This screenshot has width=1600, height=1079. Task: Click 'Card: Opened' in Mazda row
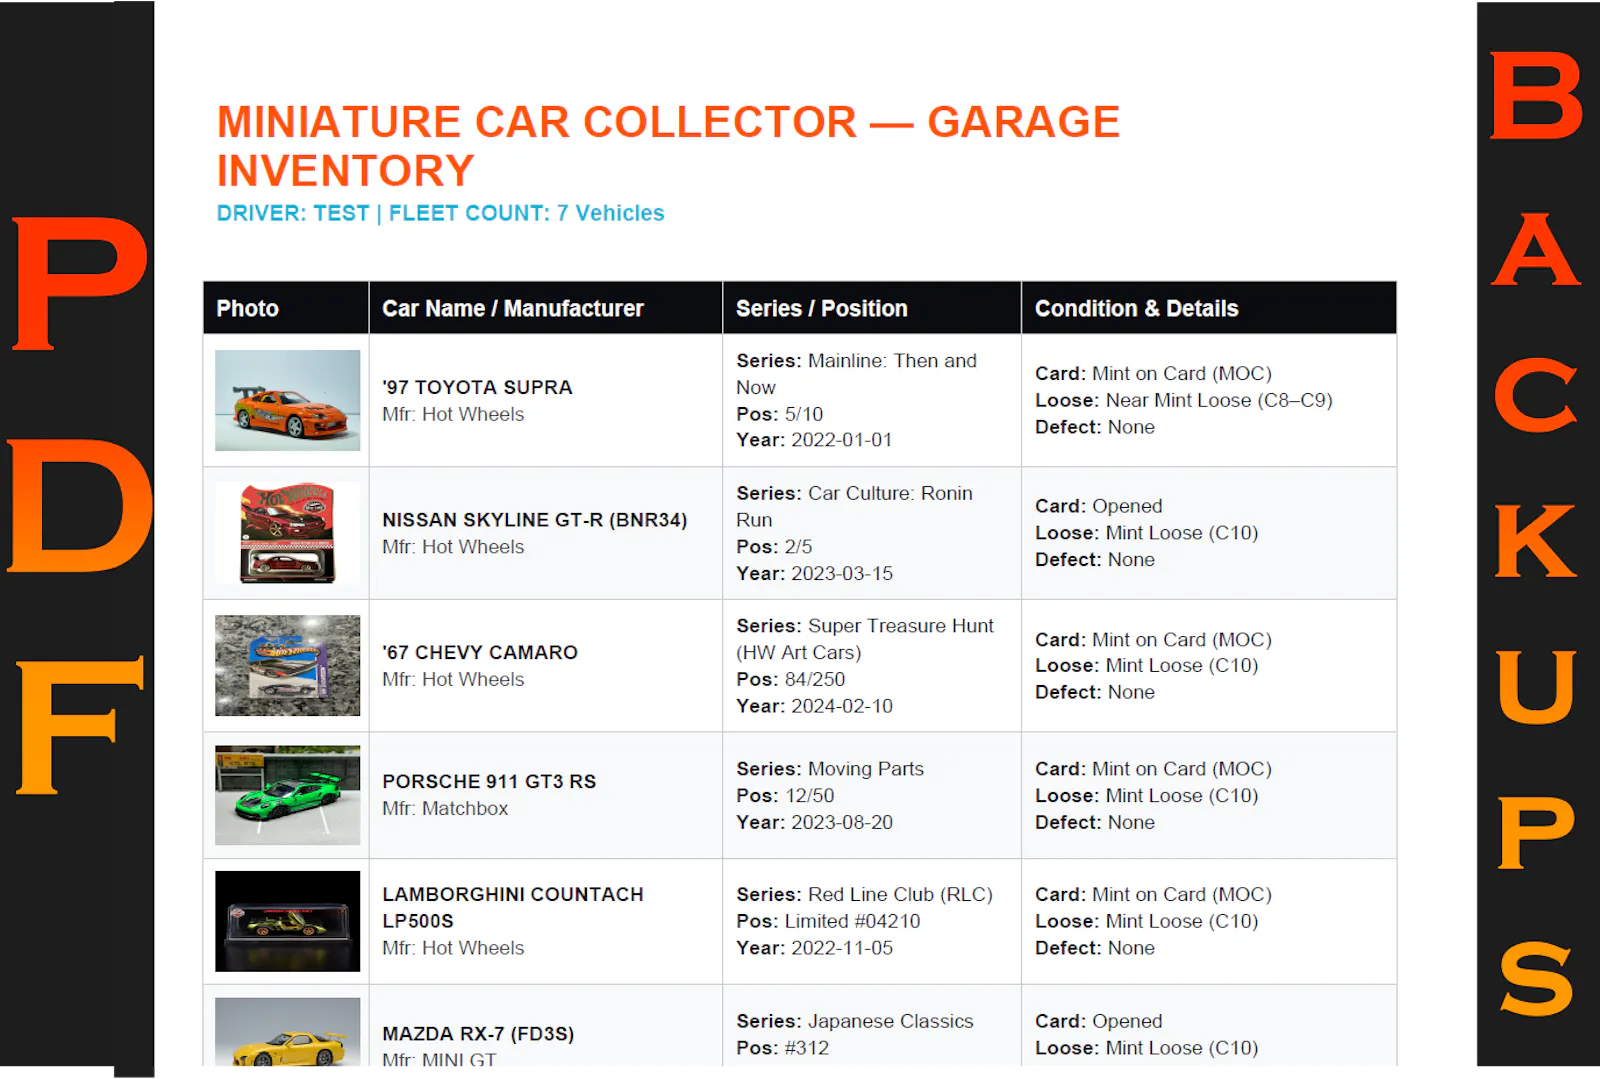click(1098, 1021)
